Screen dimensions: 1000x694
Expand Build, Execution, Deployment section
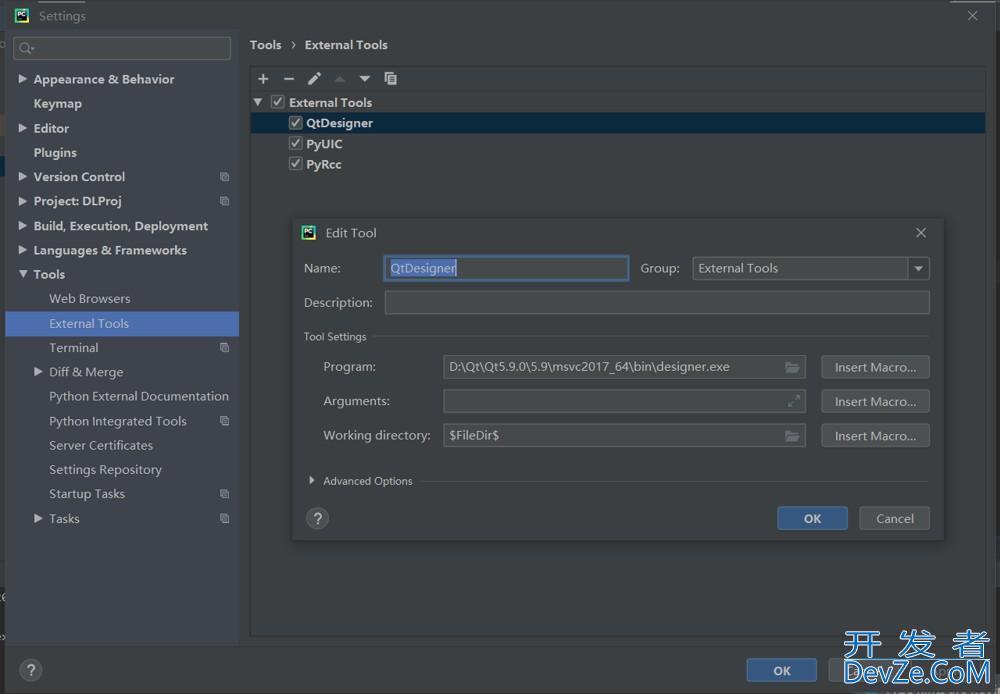(x=22, y=225)
